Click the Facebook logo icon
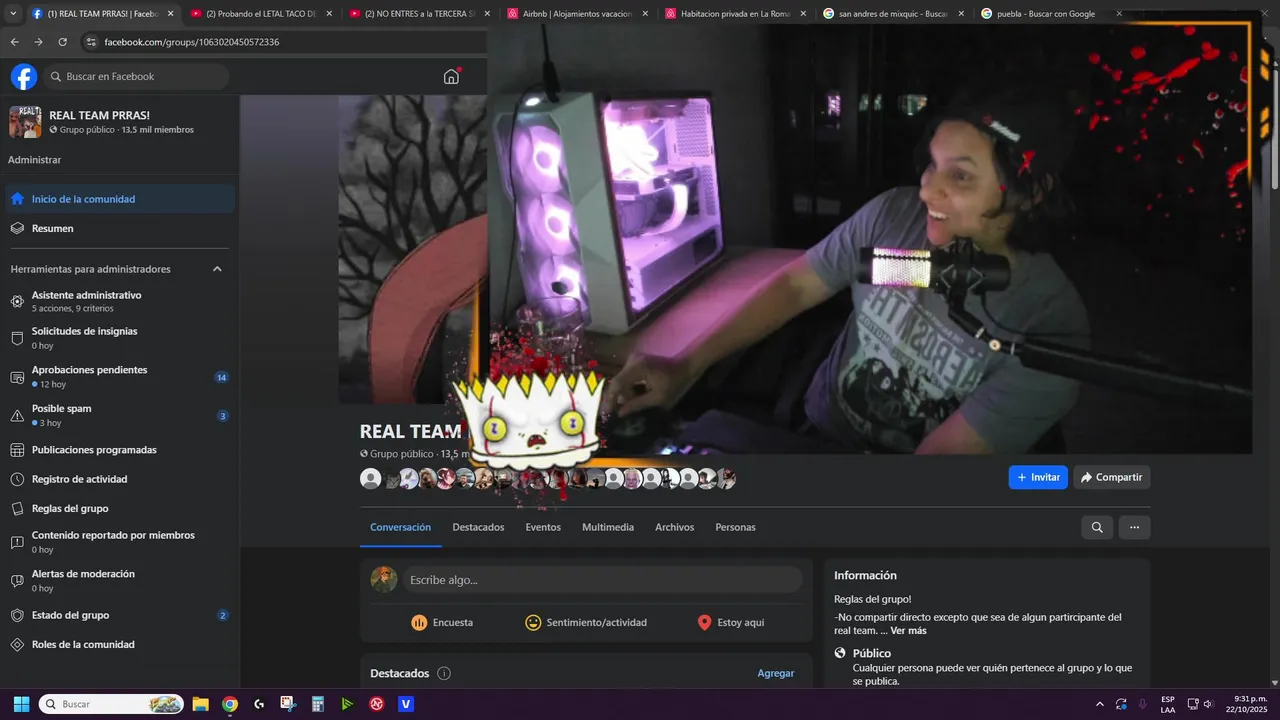Viewport: 1280px width, 720px height. (24, 77)
